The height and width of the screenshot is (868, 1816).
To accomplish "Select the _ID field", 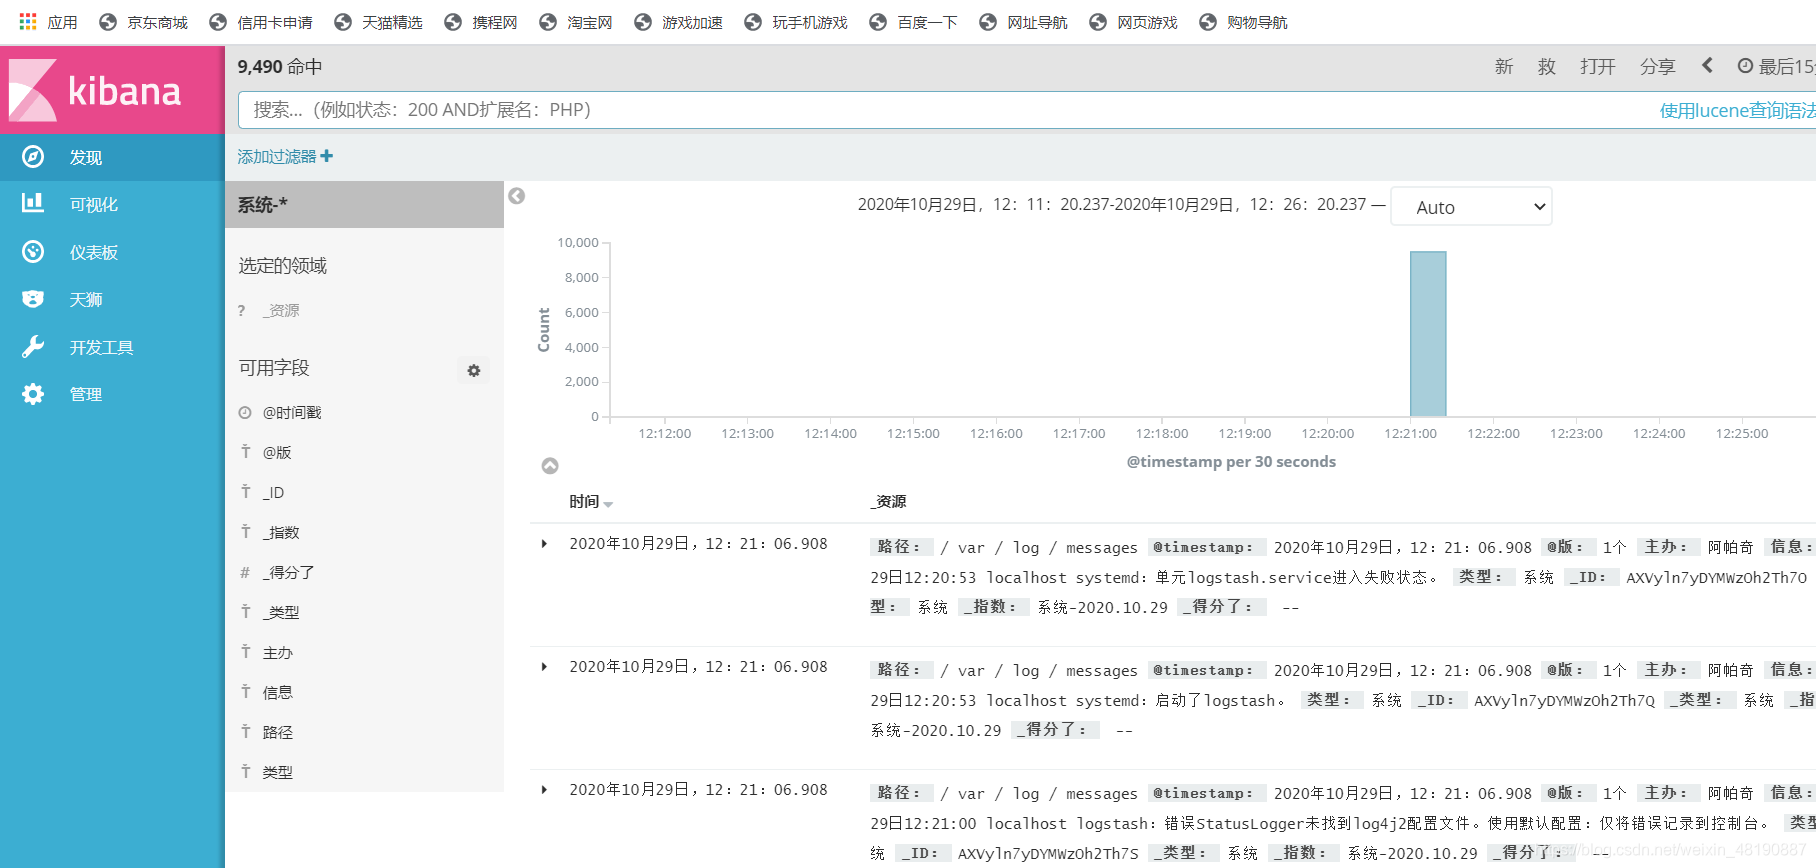I will point(274,493).
